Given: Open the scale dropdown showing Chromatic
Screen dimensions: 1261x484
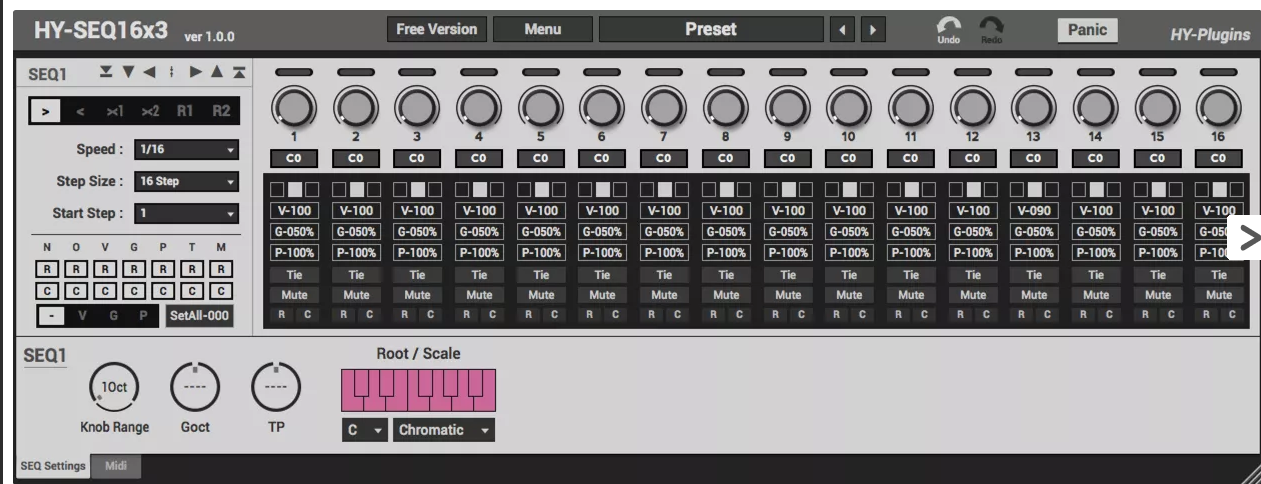Looking at the screenshot, I should pyautogui.click(x=444, y=430).
